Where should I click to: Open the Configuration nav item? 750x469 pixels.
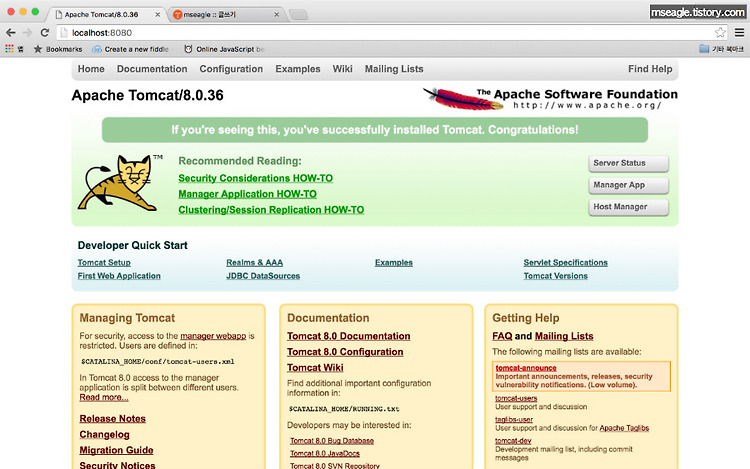[231, 69]
